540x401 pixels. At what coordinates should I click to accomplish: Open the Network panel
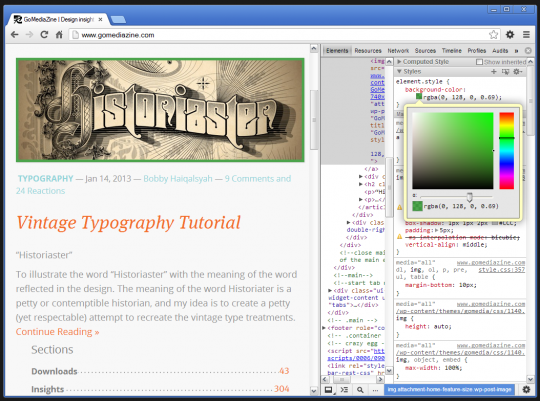pyautogui.click(x=398, y=51)
